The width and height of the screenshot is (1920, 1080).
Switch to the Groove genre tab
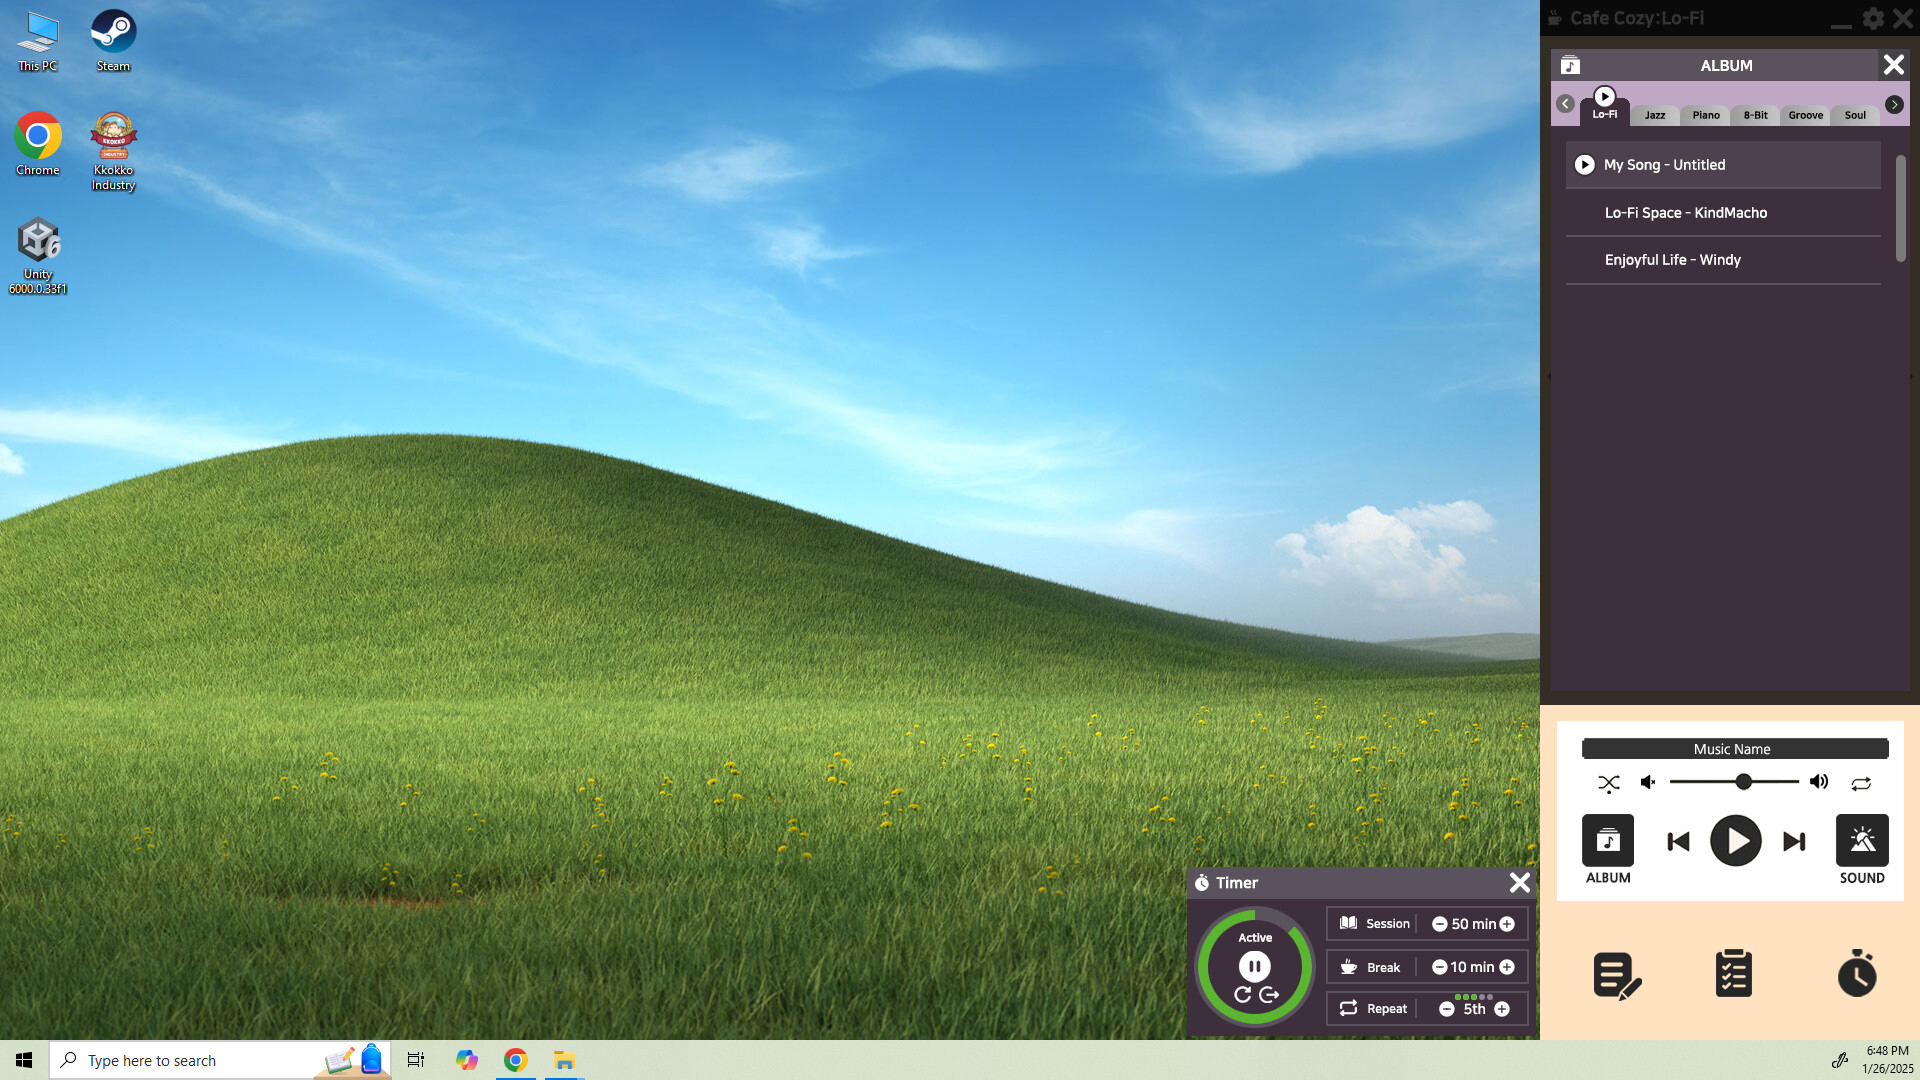click(1805, 115)
